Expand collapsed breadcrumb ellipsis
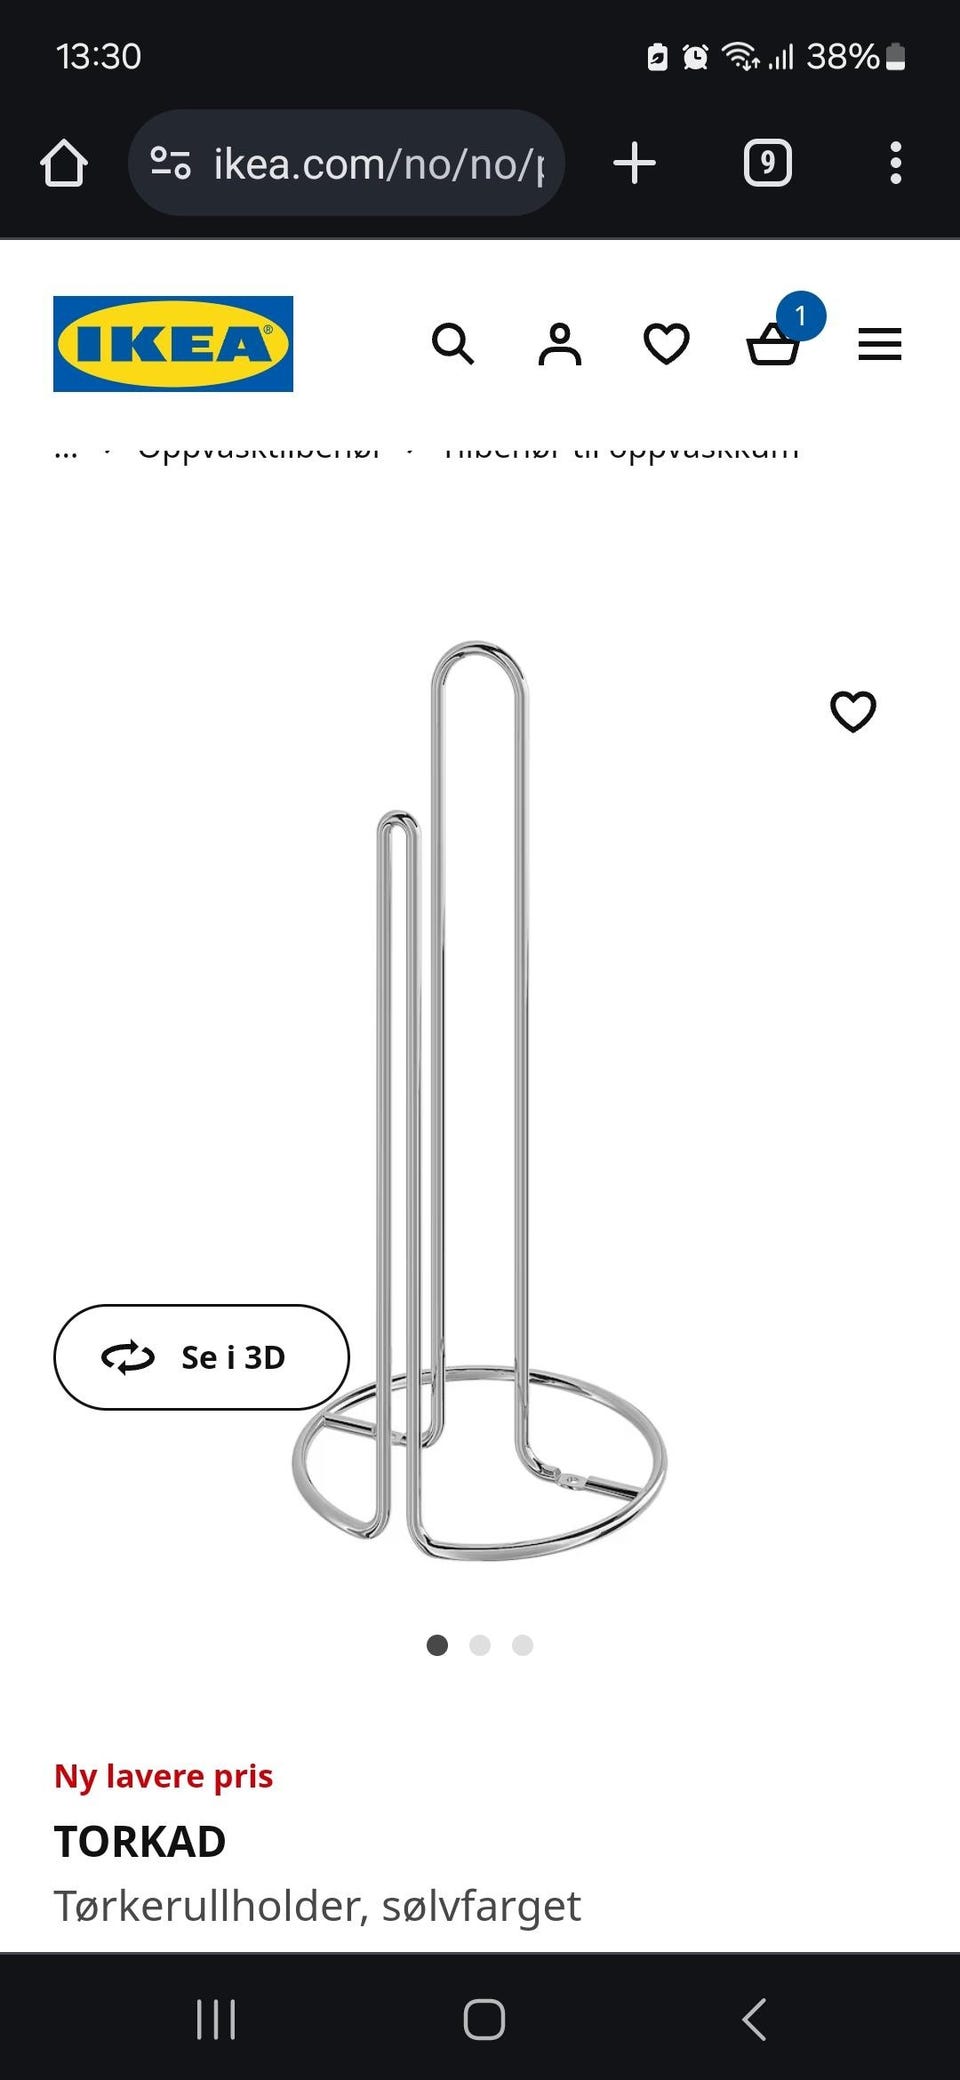The height and width of the screenshot is (2080, 960). pos(66,452)
